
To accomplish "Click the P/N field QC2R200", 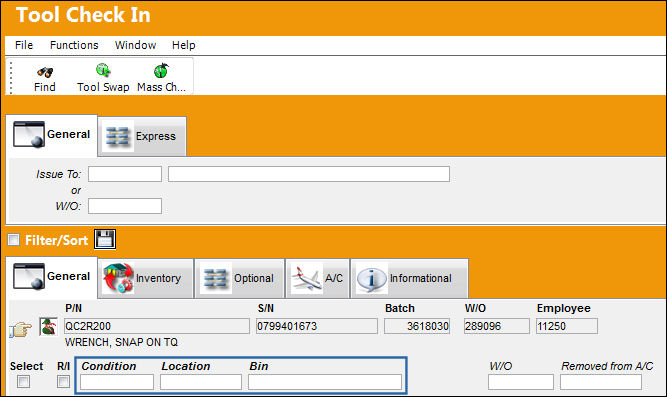I will click(157, 326).
